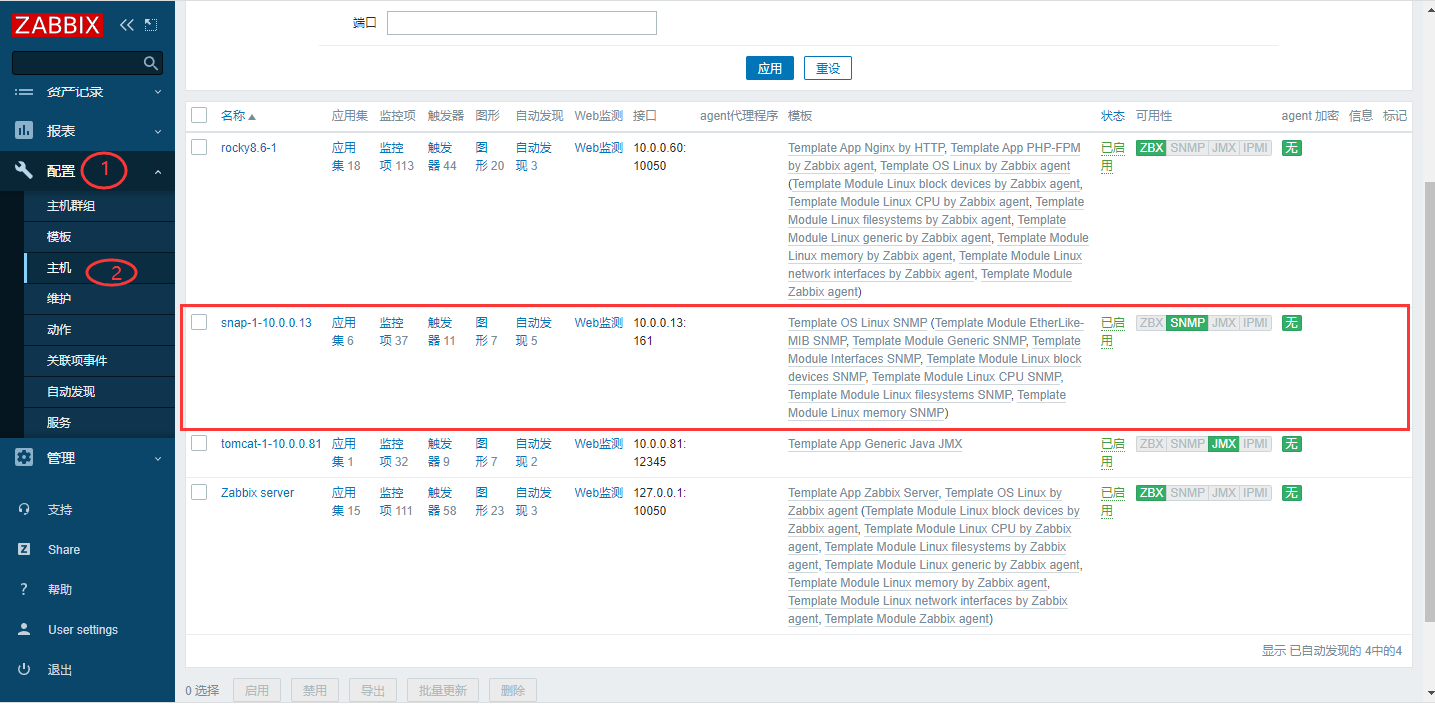1435x705 pixels.
Task: Open the rocky8.6-1 host link
Action: click(249, 148)
